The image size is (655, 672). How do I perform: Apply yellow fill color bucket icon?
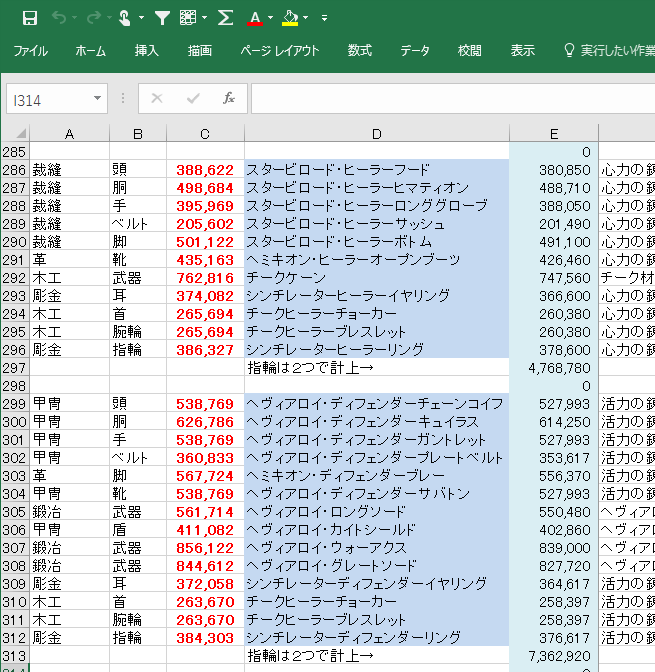coord(290,18)
